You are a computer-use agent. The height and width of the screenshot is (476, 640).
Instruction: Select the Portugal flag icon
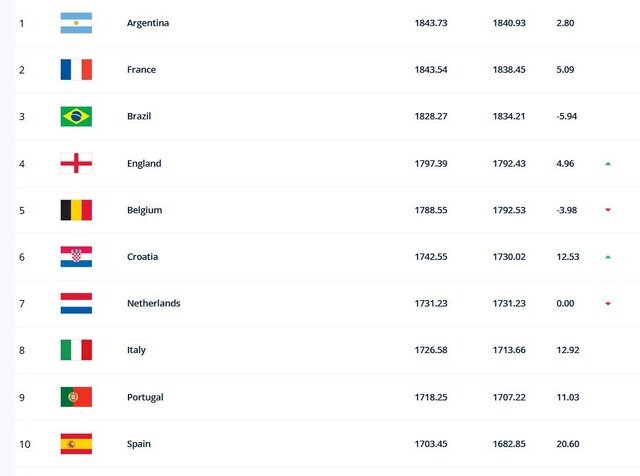tap(76, 397)
